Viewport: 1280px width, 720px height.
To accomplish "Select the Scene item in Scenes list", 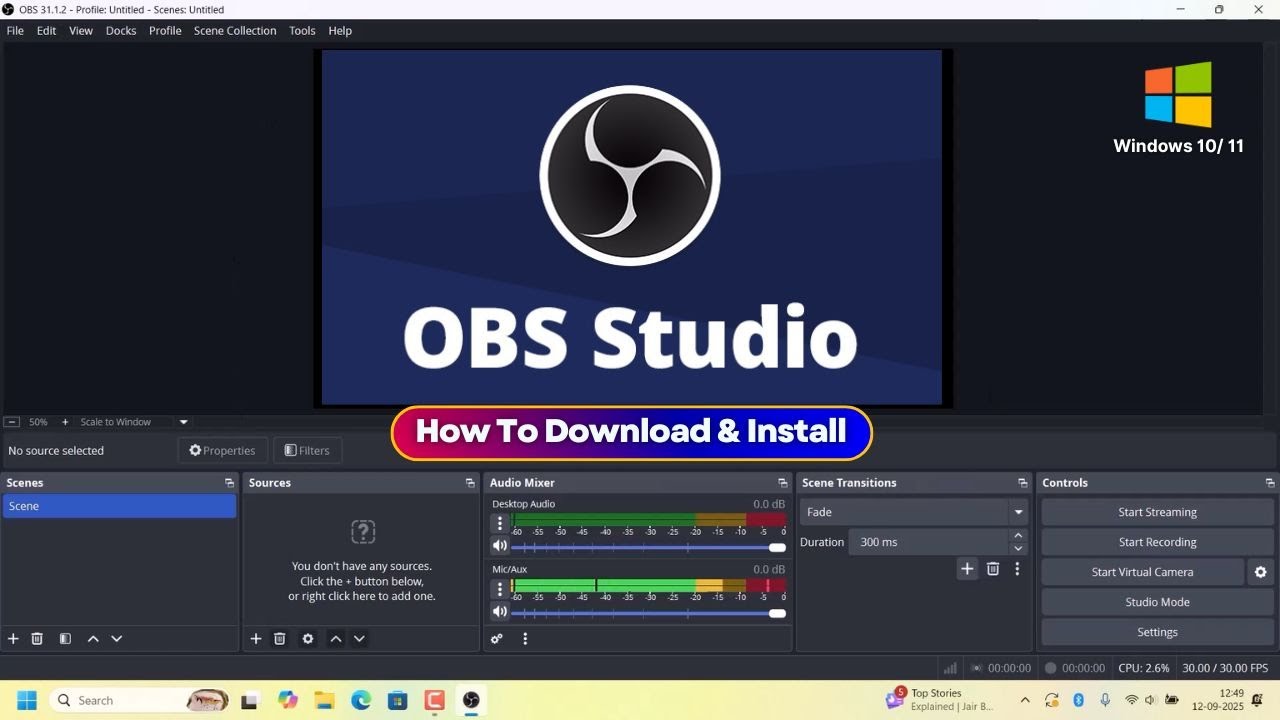I will [x=119, y=506].
